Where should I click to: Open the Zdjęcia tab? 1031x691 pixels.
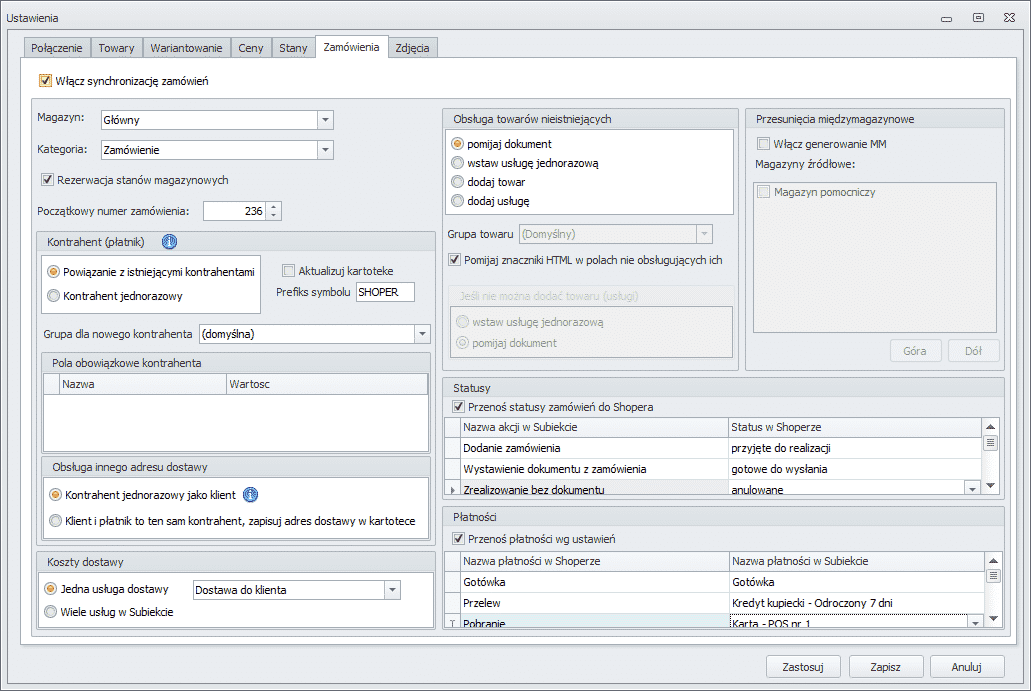pos(412,48)
